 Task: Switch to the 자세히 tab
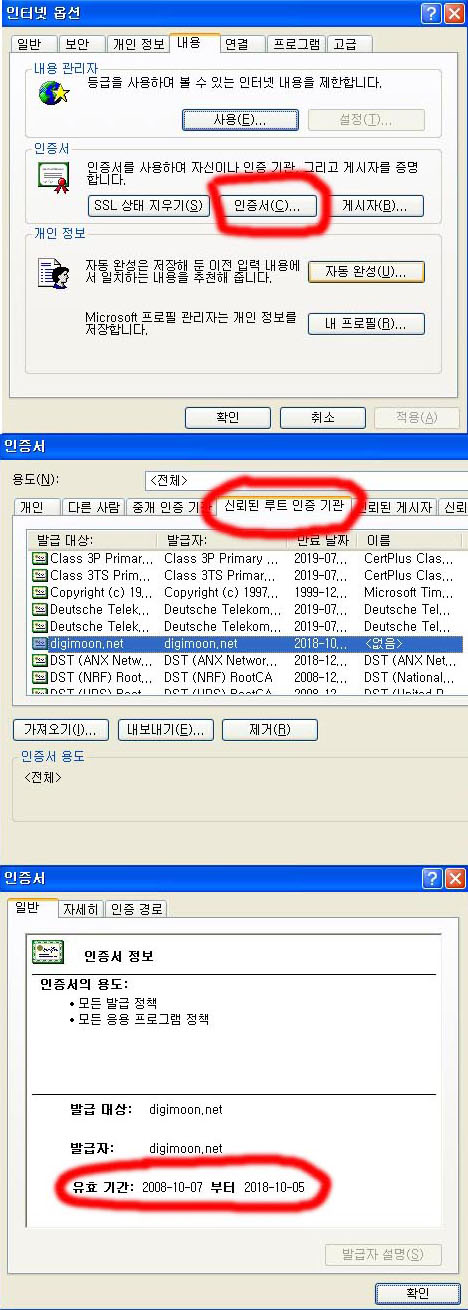click(81, 909)
